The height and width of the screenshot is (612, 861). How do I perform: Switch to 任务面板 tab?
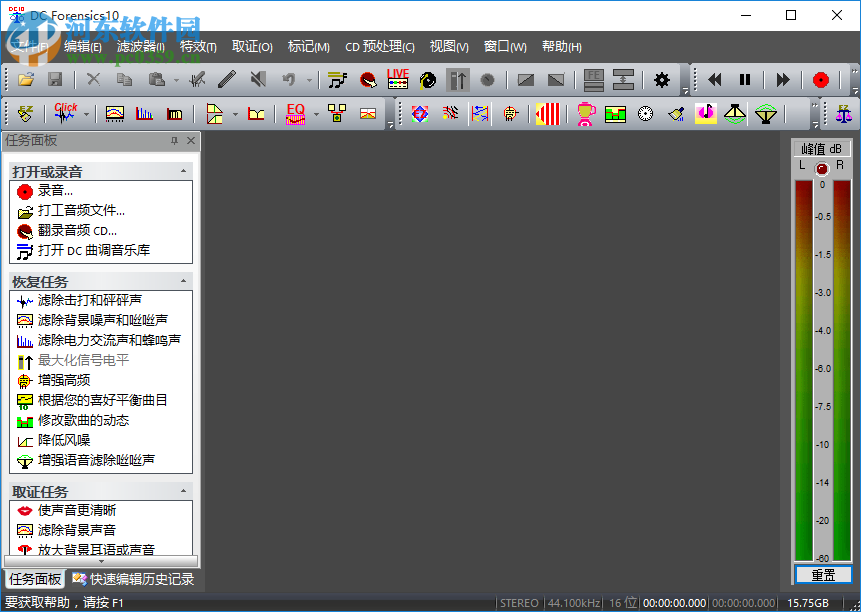point(35,579)
